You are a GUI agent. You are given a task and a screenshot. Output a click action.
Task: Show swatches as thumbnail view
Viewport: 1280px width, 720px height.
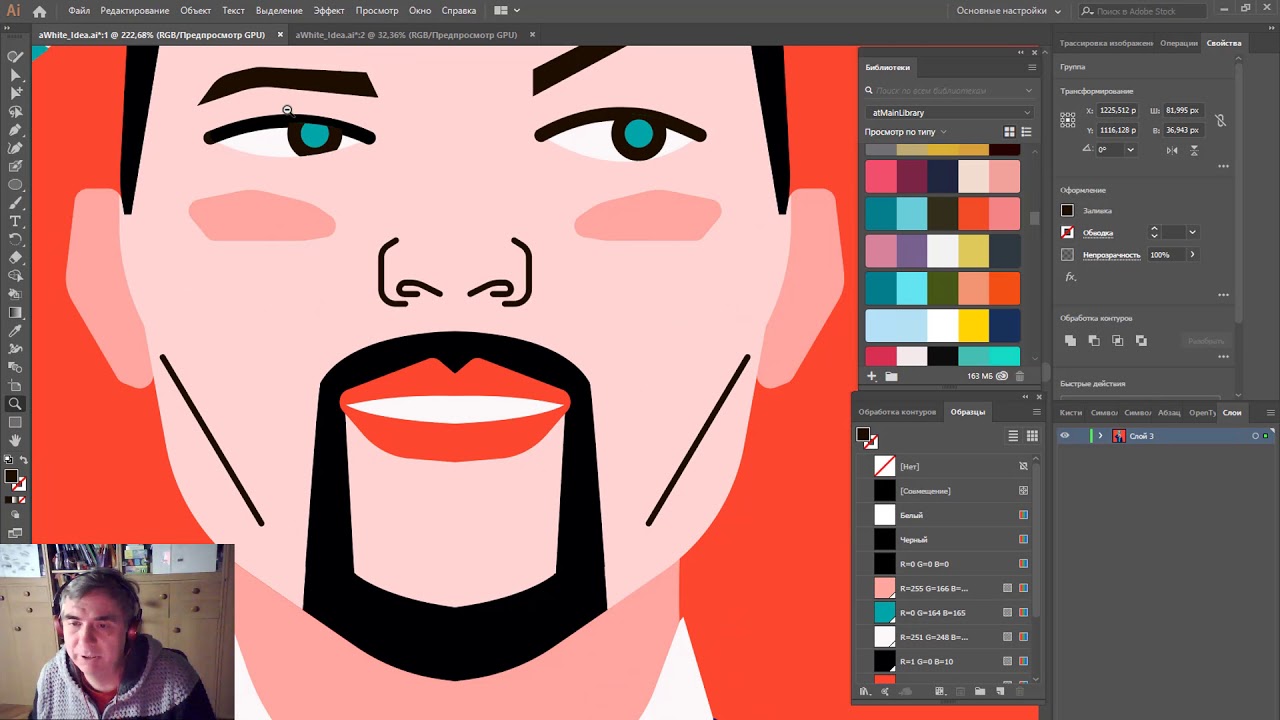pyautogui.click(x=1032, y=436)
